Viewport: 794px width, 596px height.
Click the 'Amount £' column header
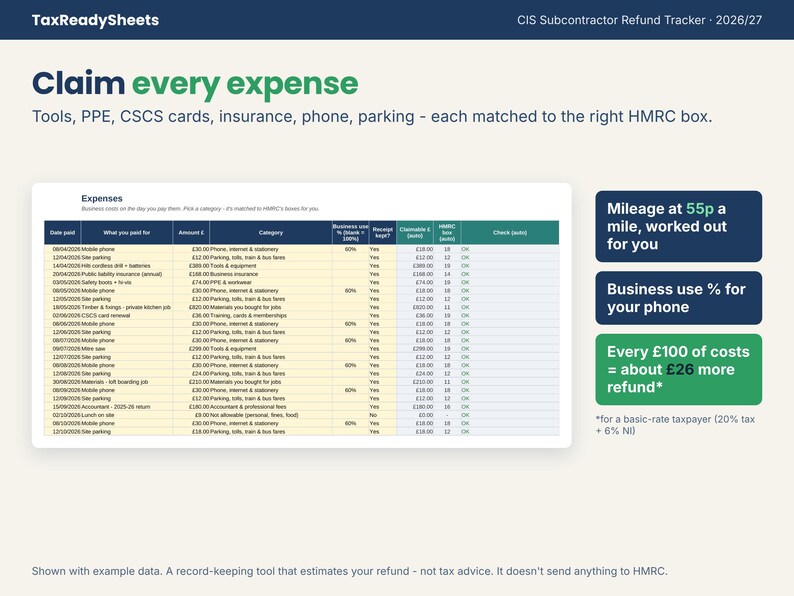point(191,232)
